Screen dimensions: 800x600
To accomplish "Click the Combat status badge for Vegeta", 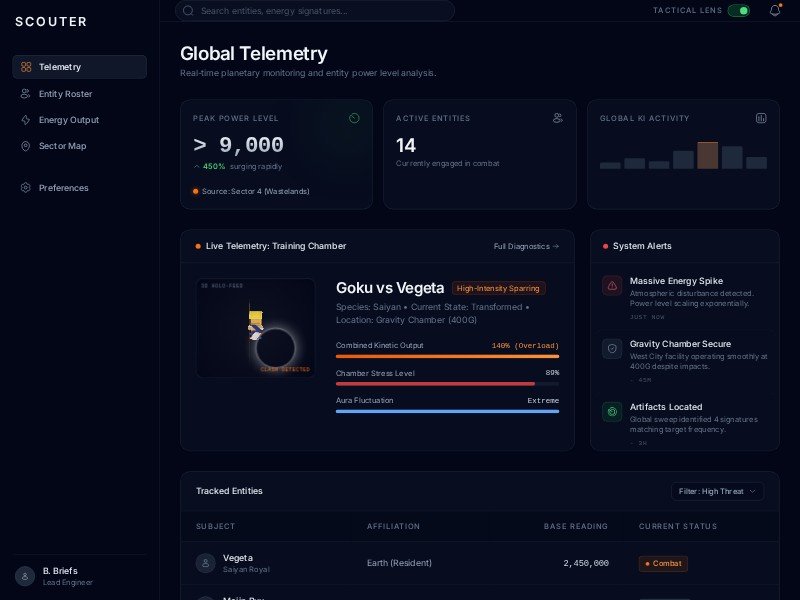I will tap(663, 564).
